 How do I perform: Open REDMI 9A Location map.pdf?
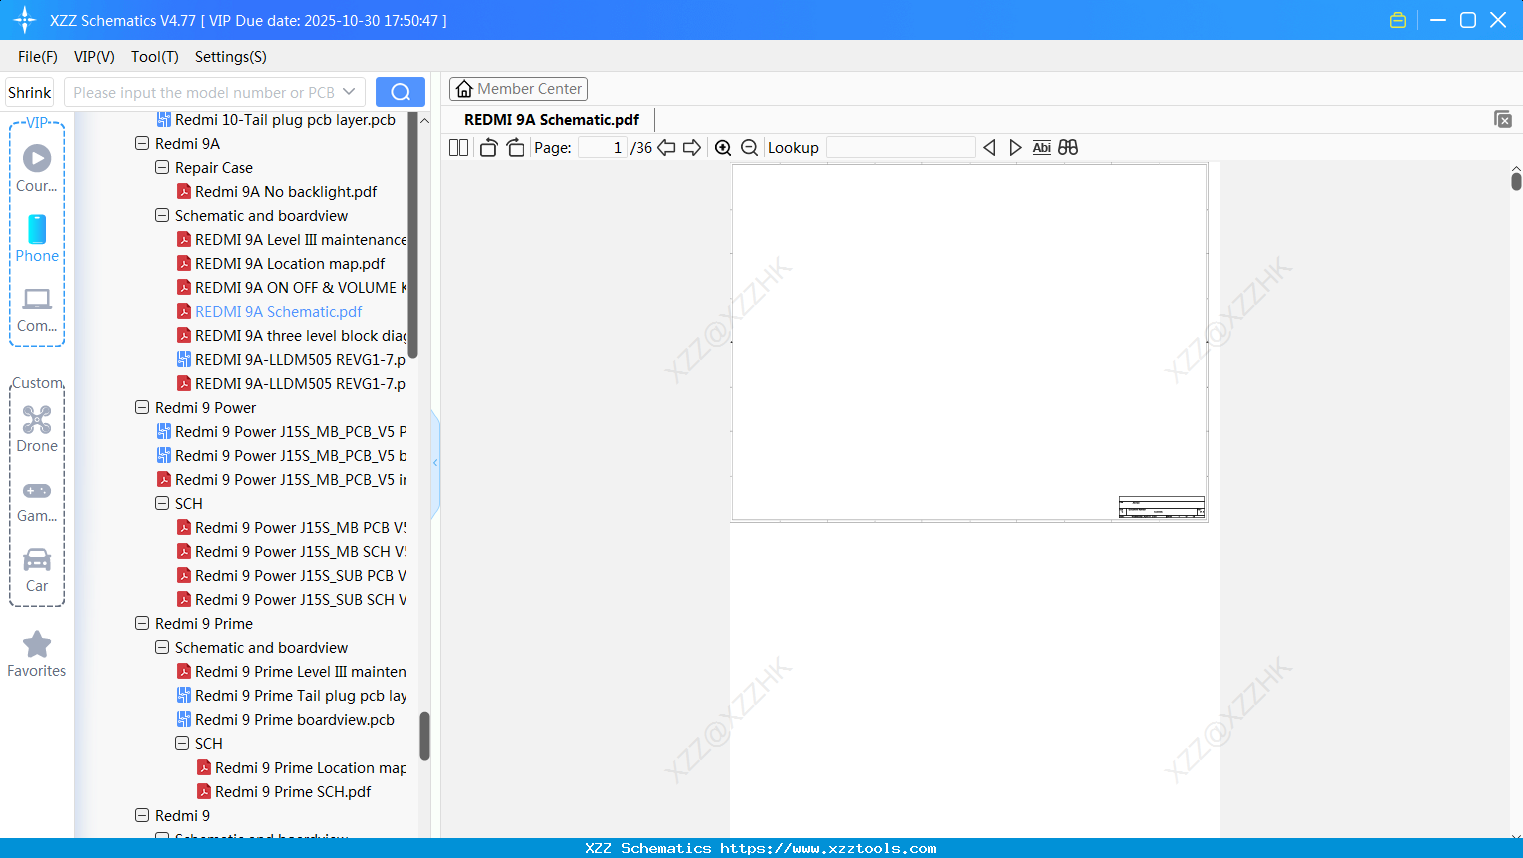[281, 264]
